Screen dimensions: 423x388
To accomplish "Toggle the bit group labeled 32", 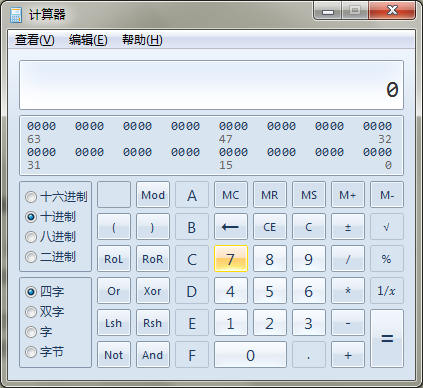I will pyautogui.click(x=377, y=126).
